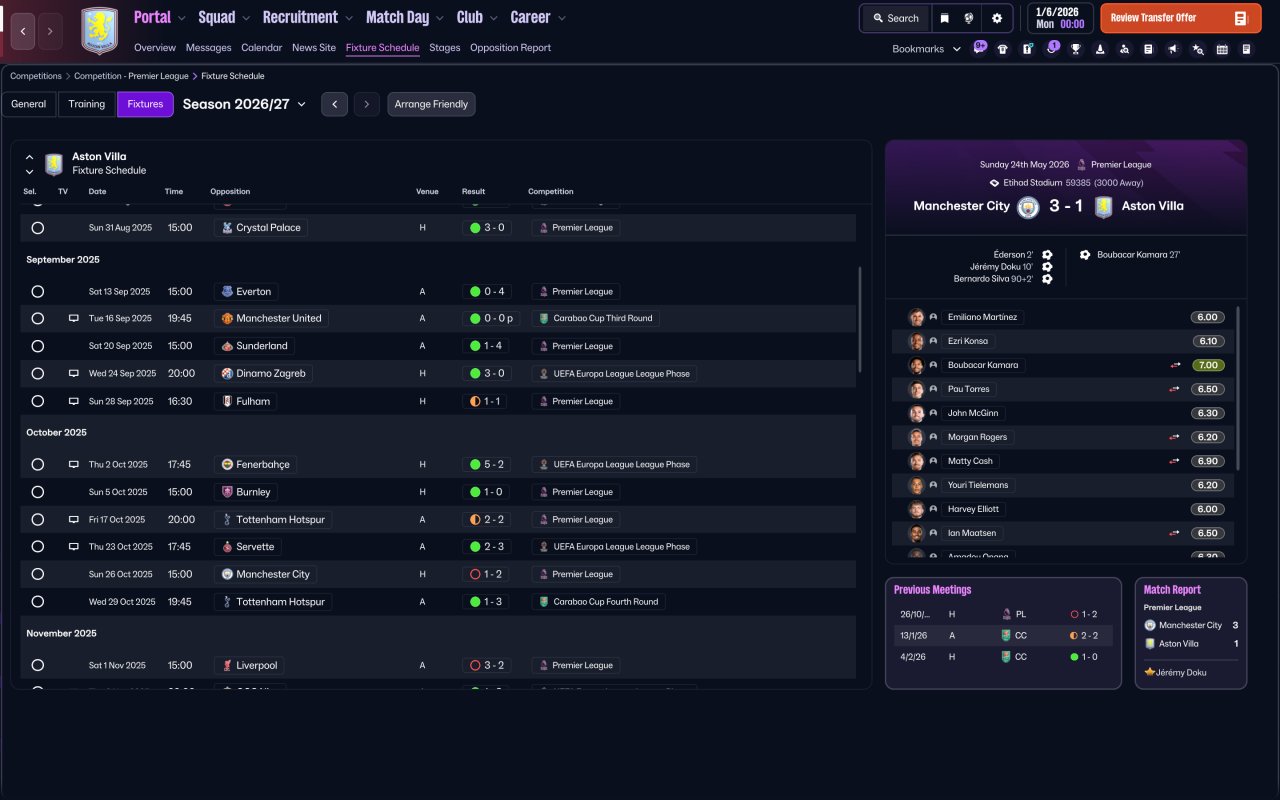The width and height of the screenshot is (1280, 800).
Task: Select the Fulham fixture radio button
Action: [x=38, y=401]
